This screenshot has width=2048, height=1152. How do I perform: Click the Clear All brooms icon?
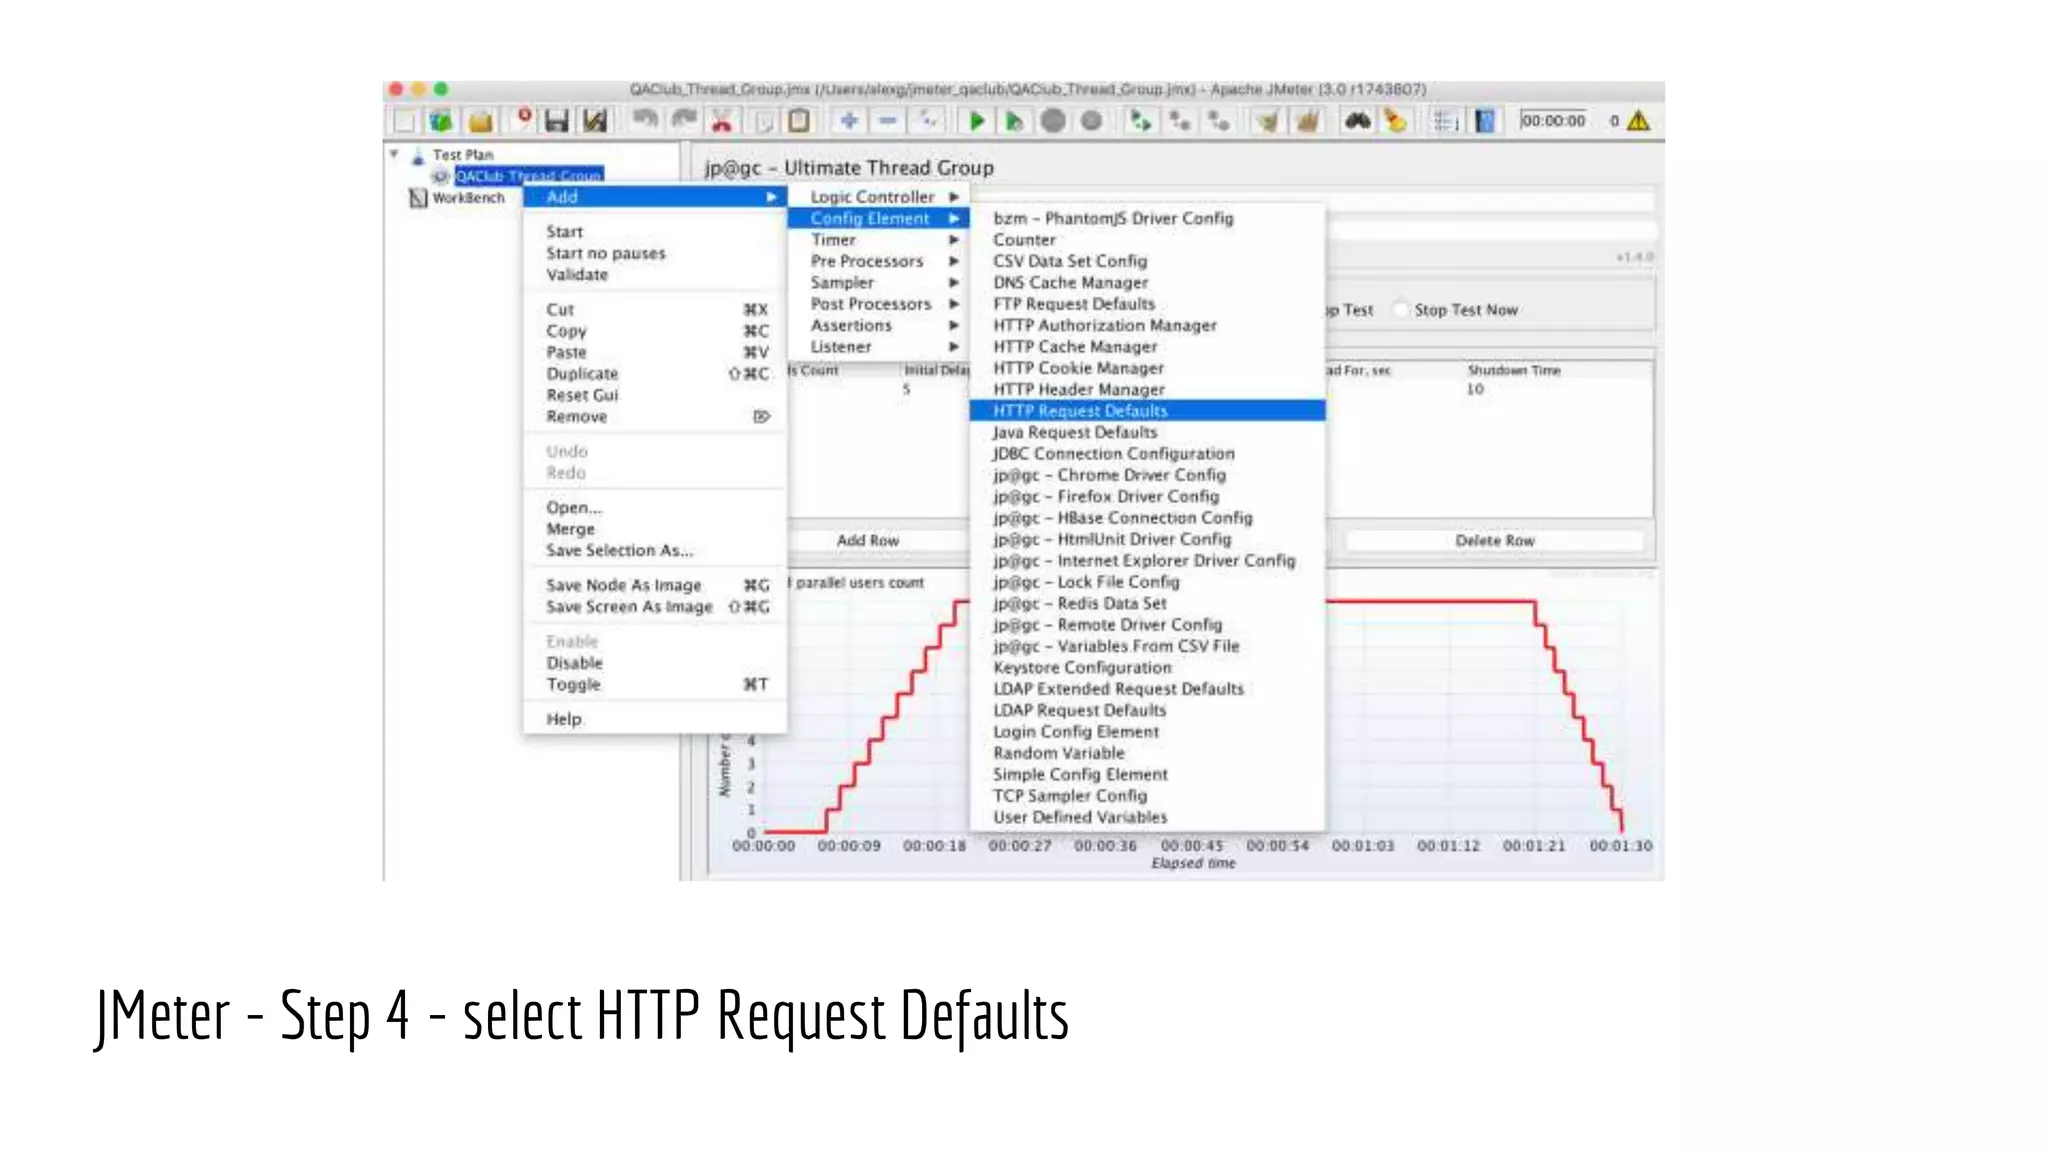1308,121
